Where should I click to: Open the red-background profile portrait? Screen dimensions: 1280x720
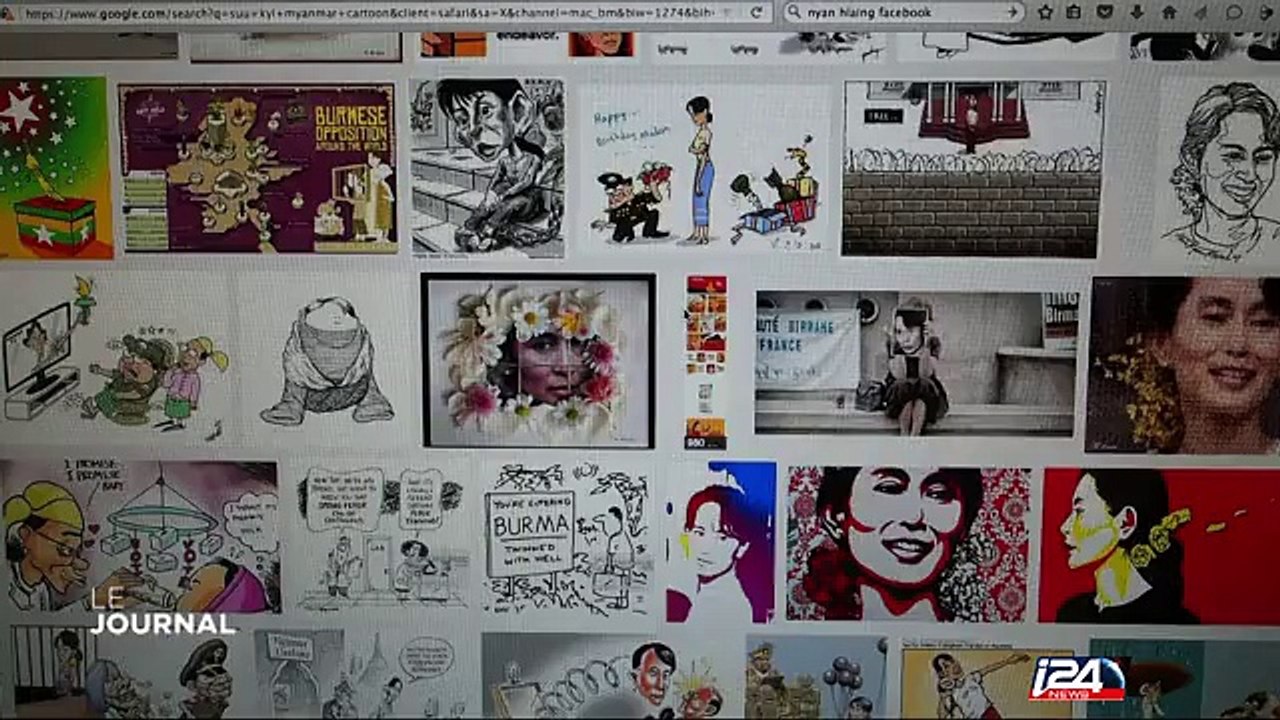[x=1160, y=546]
